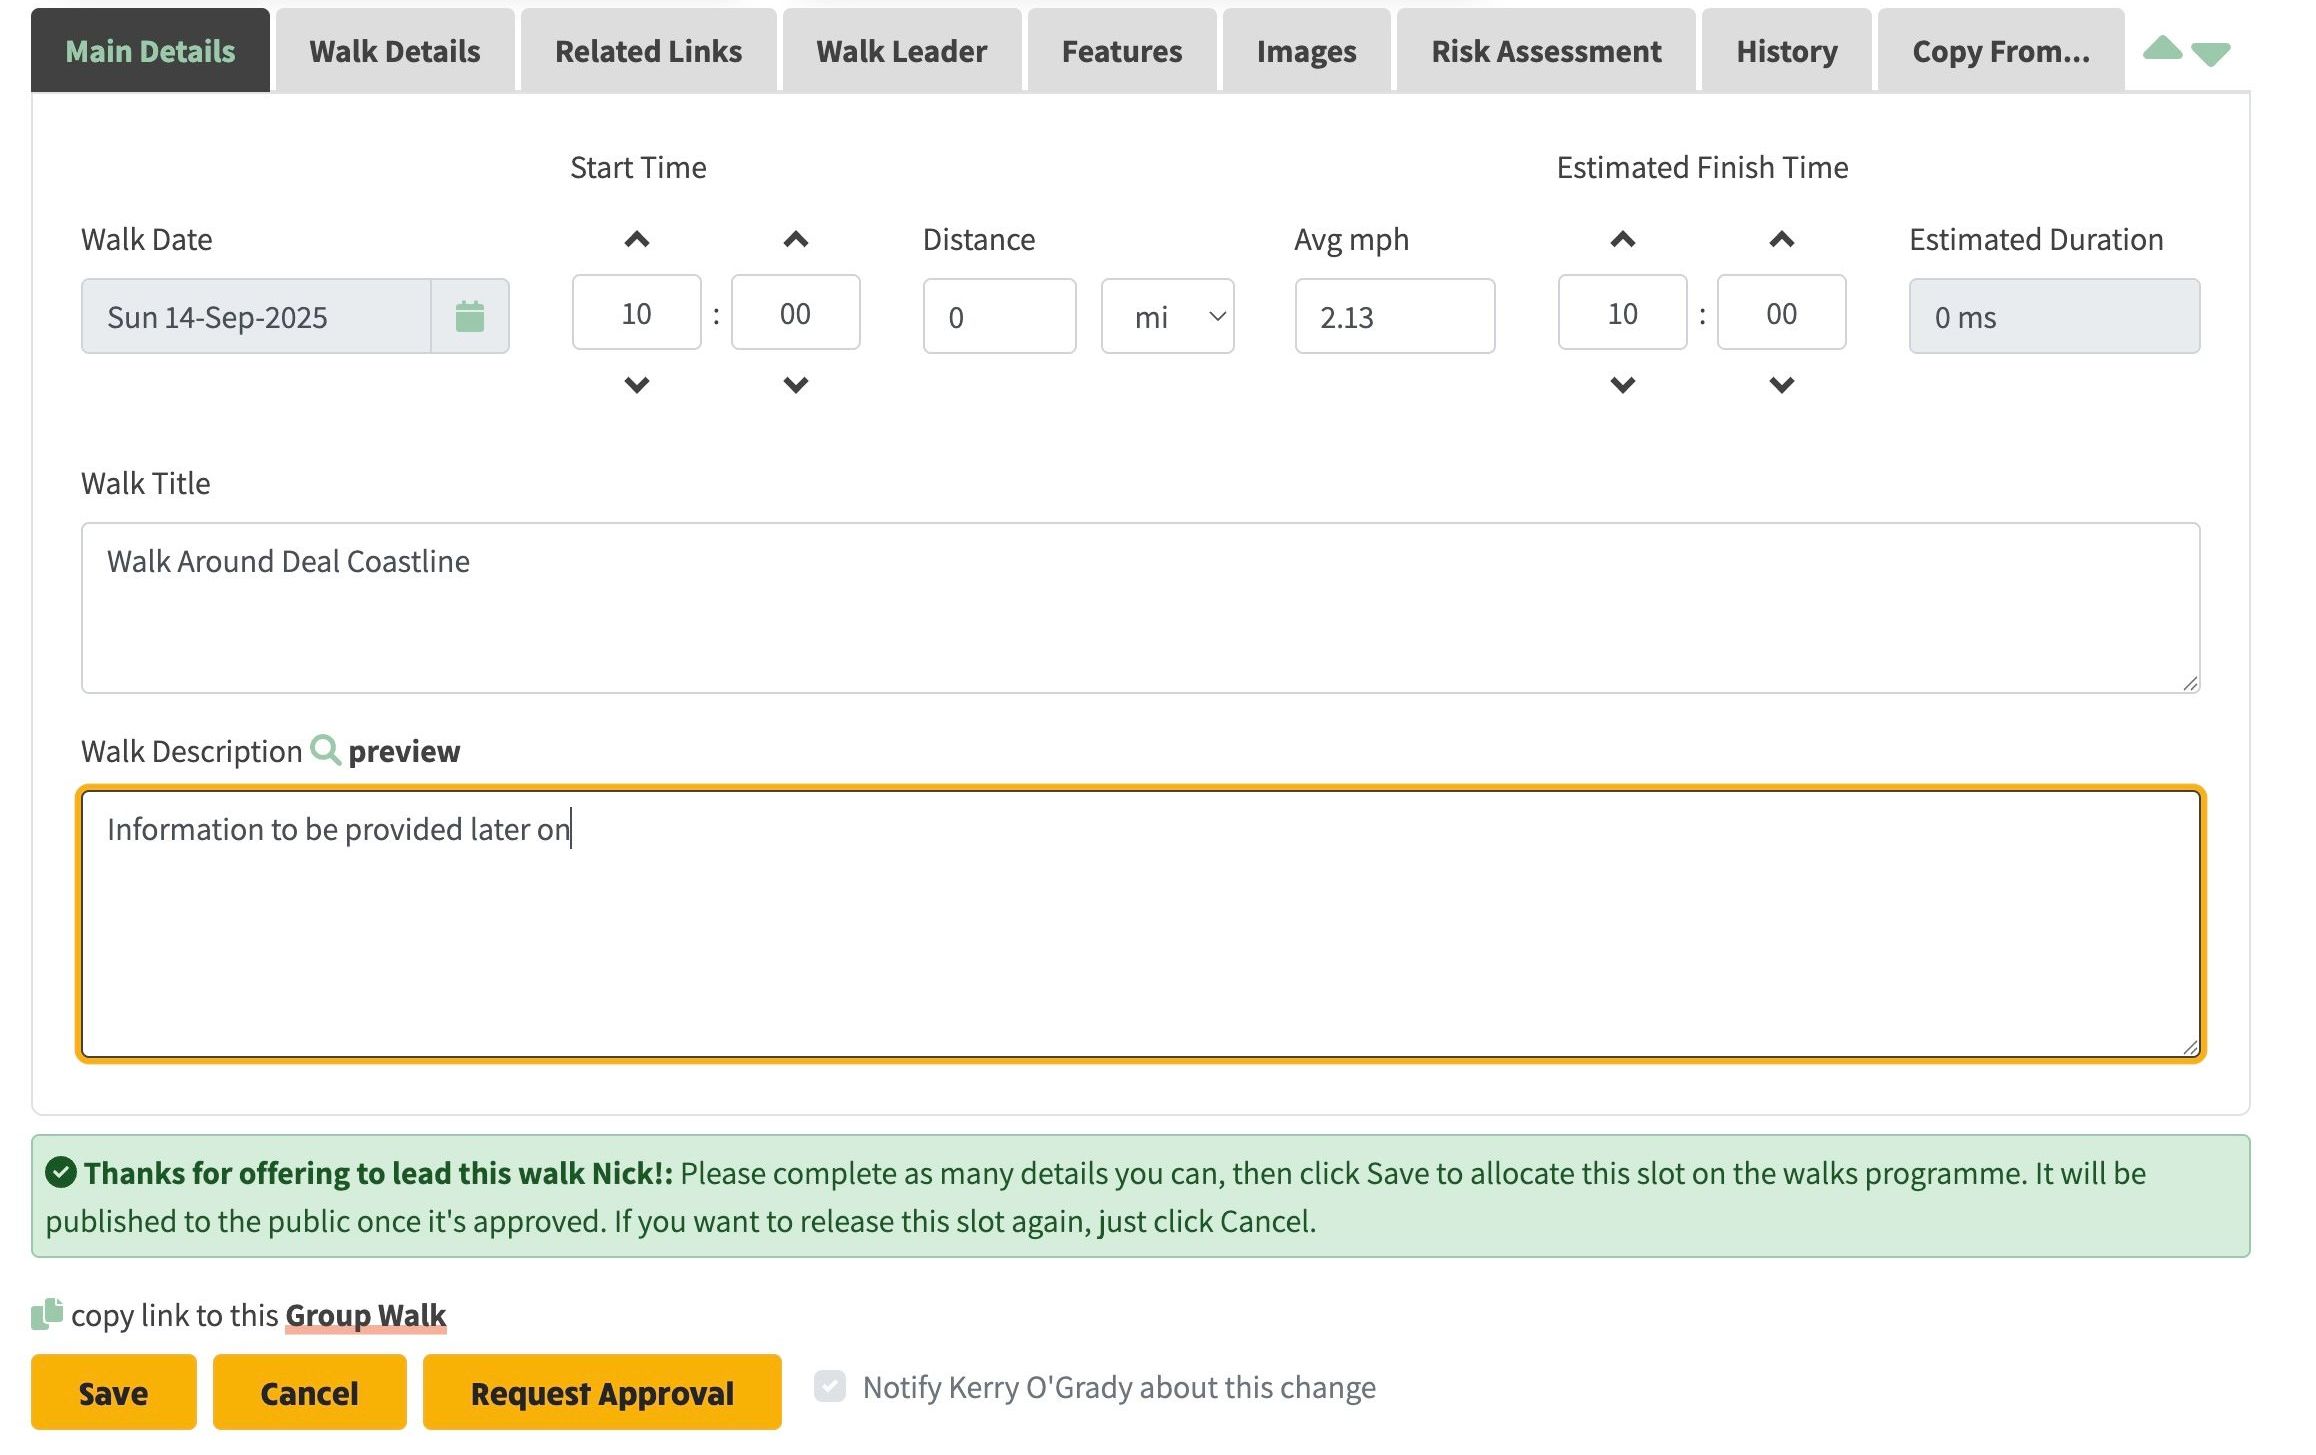The height and width of the screenshot is (1455, 2316).
Task: Click the 'Walk Date' label
Action: coord(147,239)
